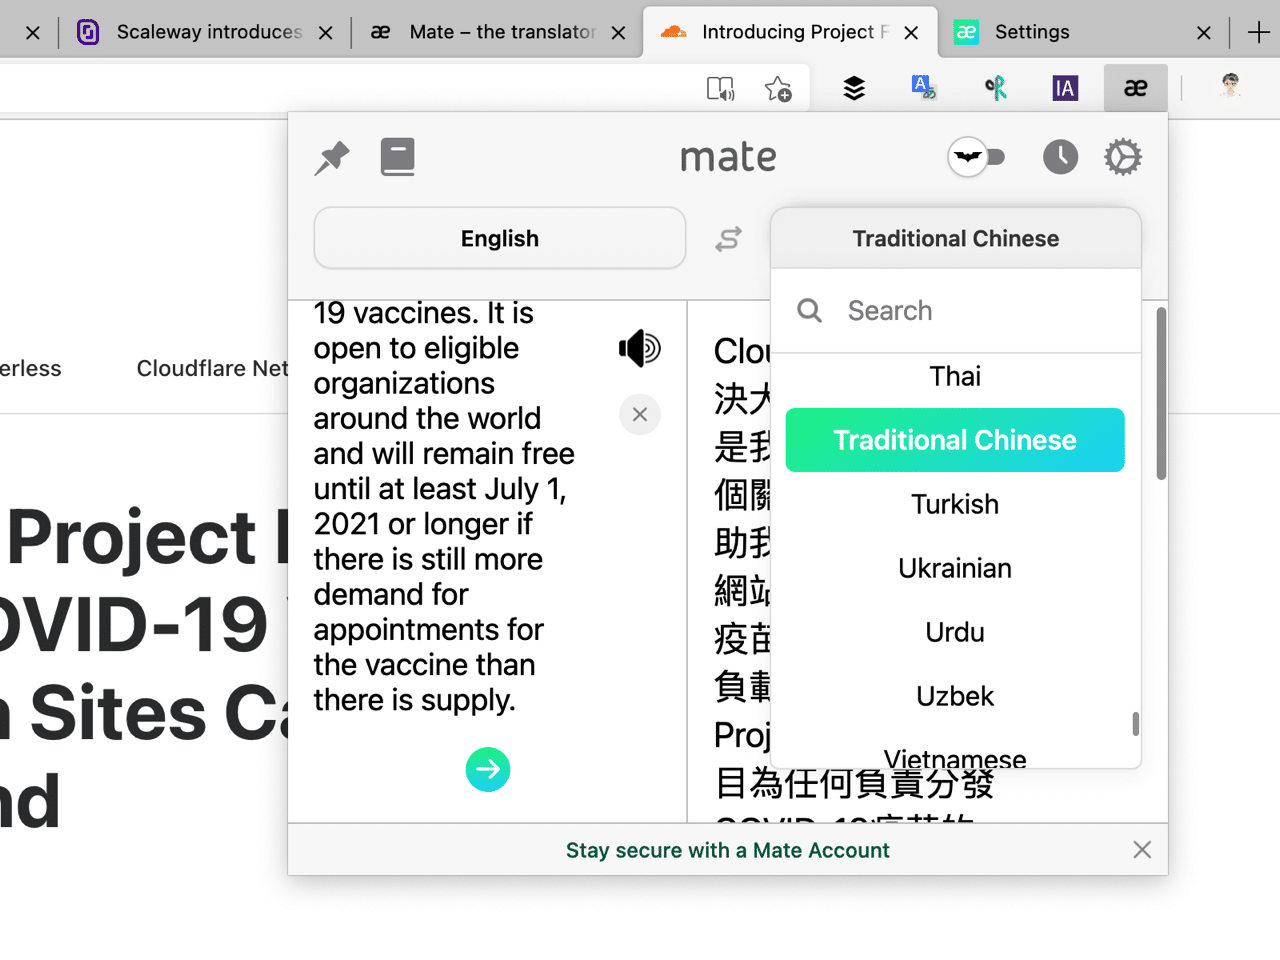Viewport: 1280px width, 960px height.
Task: Close the Introducing Project tab
Action: [x=911, y=33]
